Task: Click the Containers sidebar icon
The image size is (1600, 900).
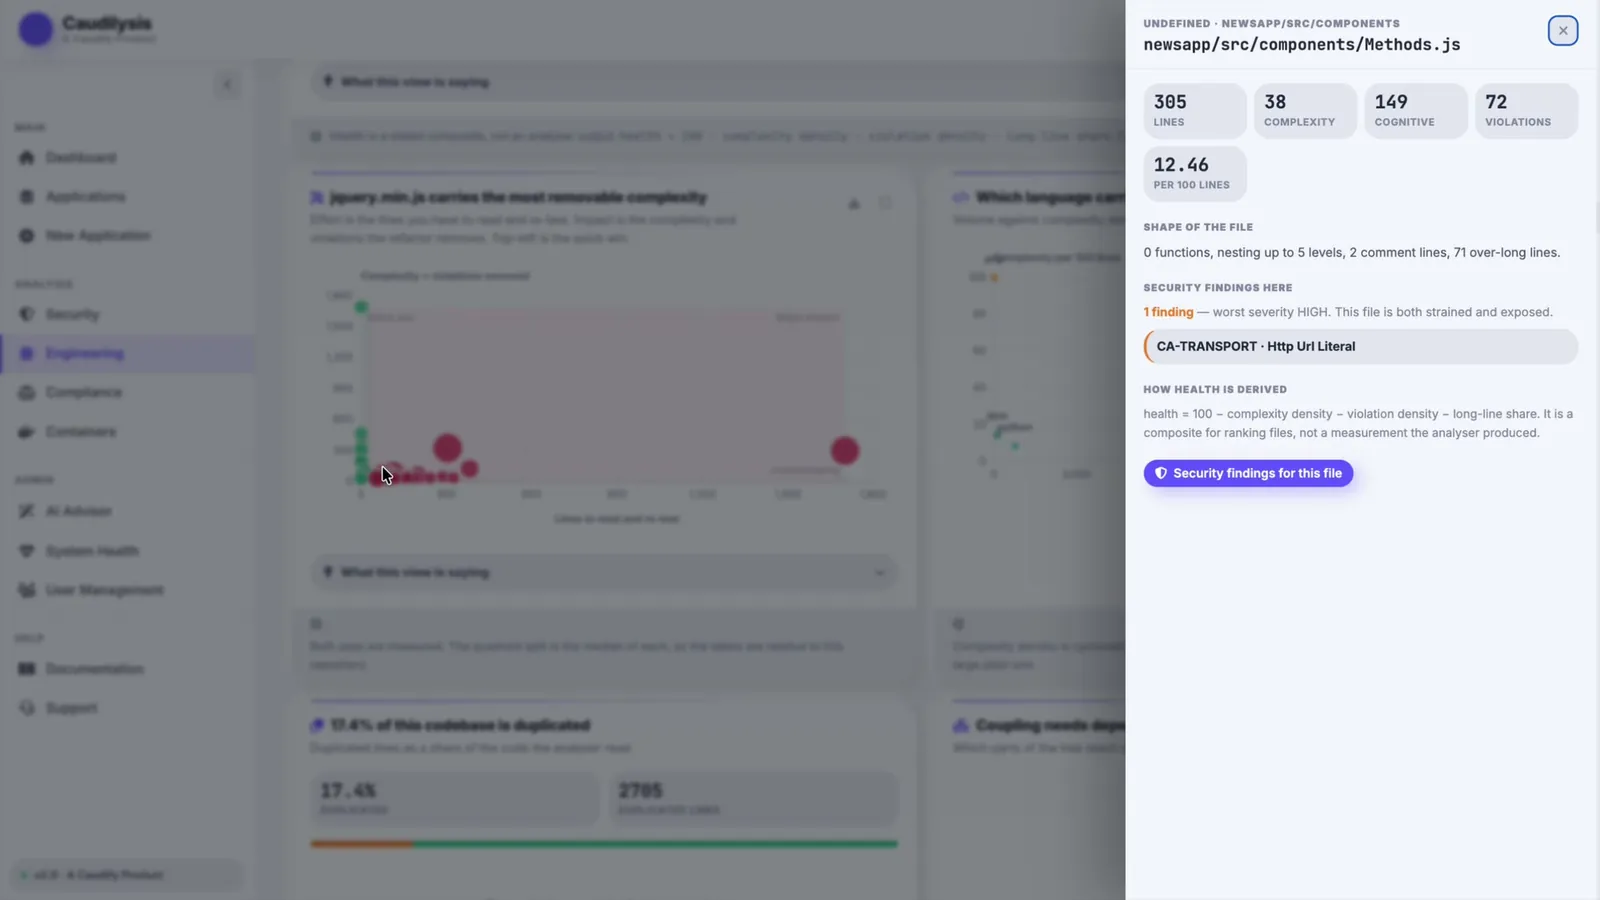Action: coord(27,432)
